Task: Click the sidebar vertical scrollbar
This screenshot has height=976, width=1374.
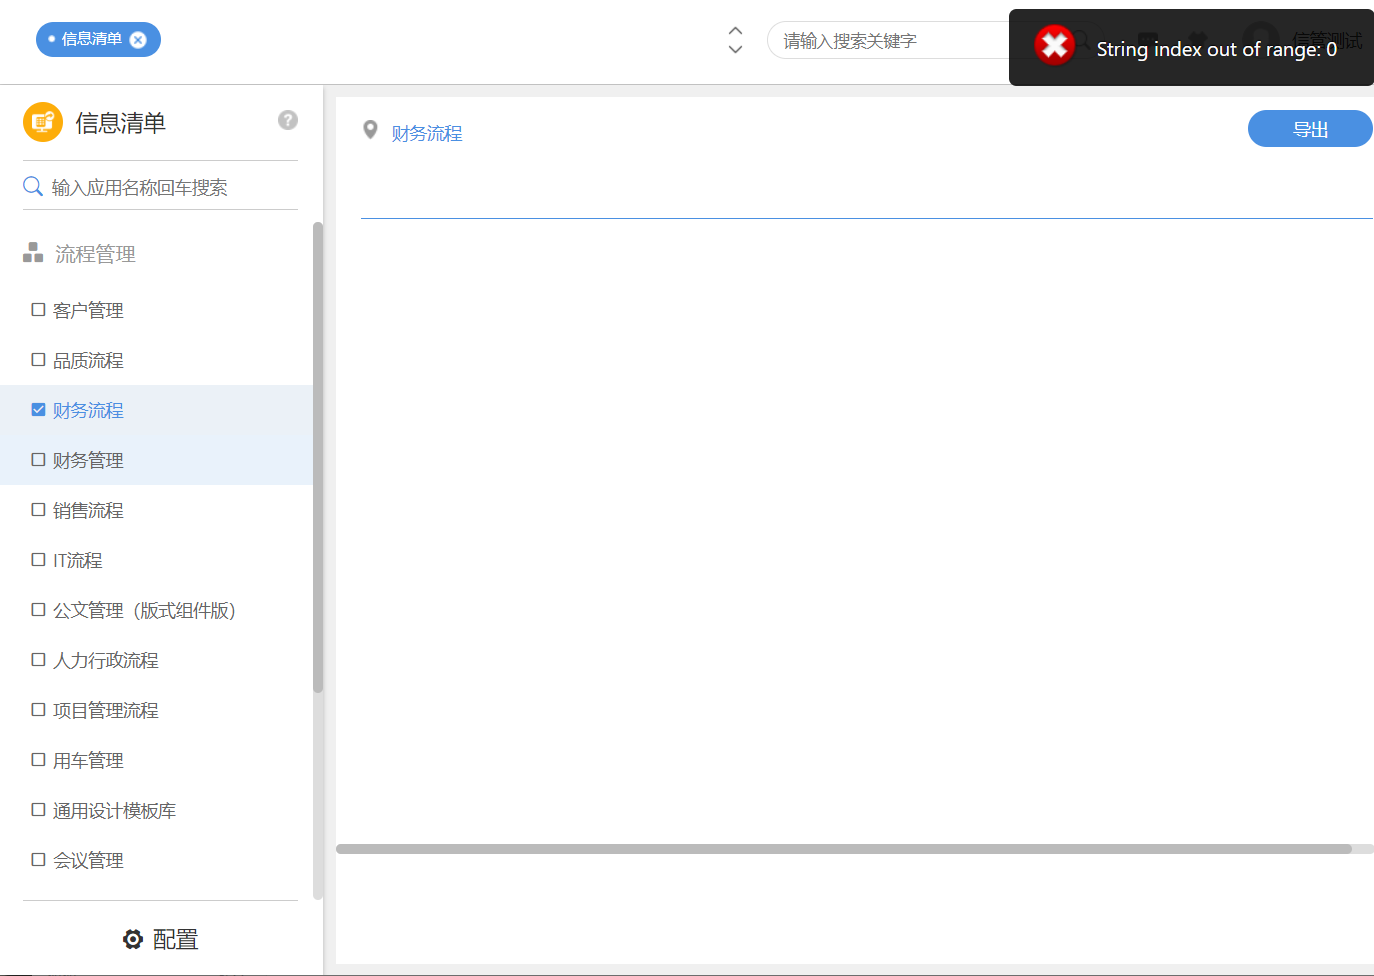Action: 318,457
